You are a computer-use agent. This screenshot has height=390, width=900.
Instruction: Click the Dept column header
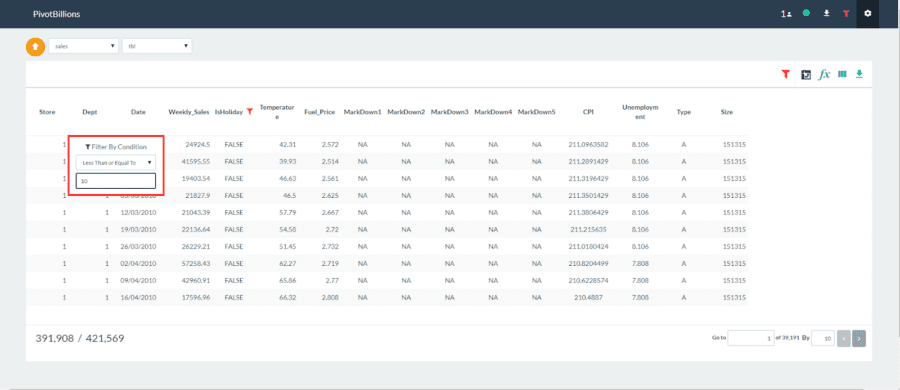tap(90, 112)
